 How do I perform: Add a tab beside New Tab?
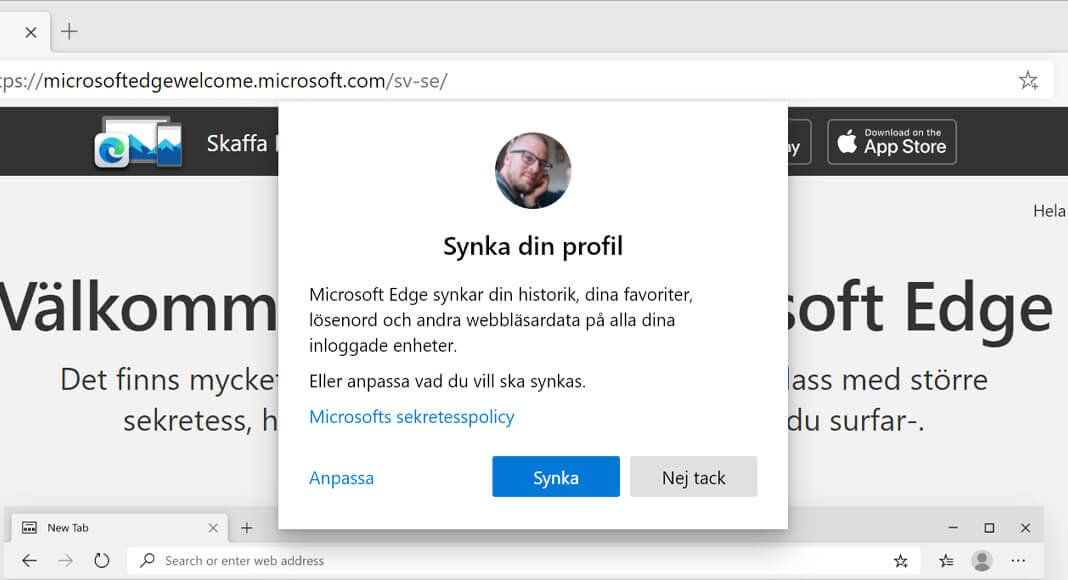point(247,528)
